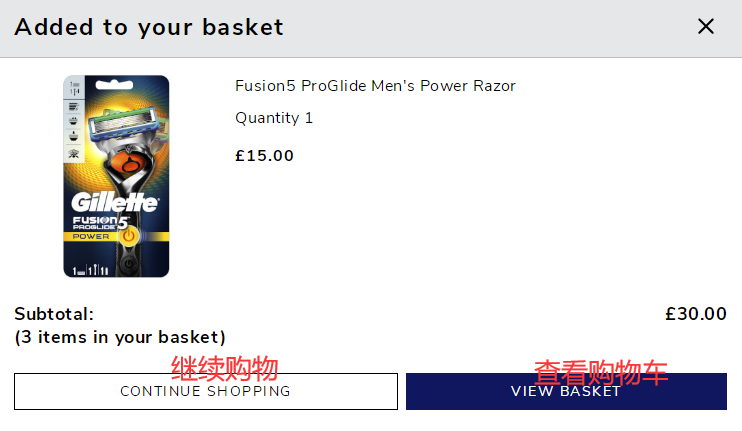Screen dimensions: 742x431
Task: Click the Gillette logo on the package
Action: [115, 202]
